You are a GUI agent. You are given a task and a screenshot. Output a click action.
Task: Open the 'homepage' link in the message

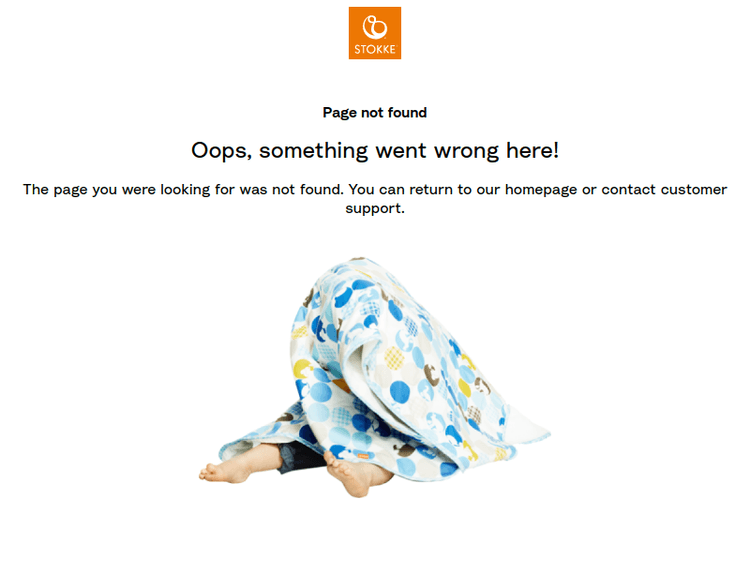[541, 190]
